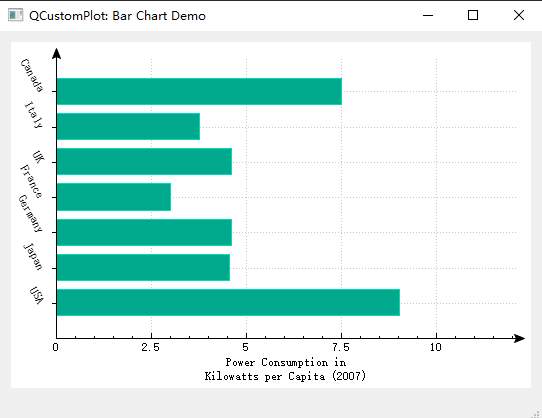Screen dimensions: 542x418
Task: Click the 7.5 tick label on x-axis
Action: click(x=341, y=347)
